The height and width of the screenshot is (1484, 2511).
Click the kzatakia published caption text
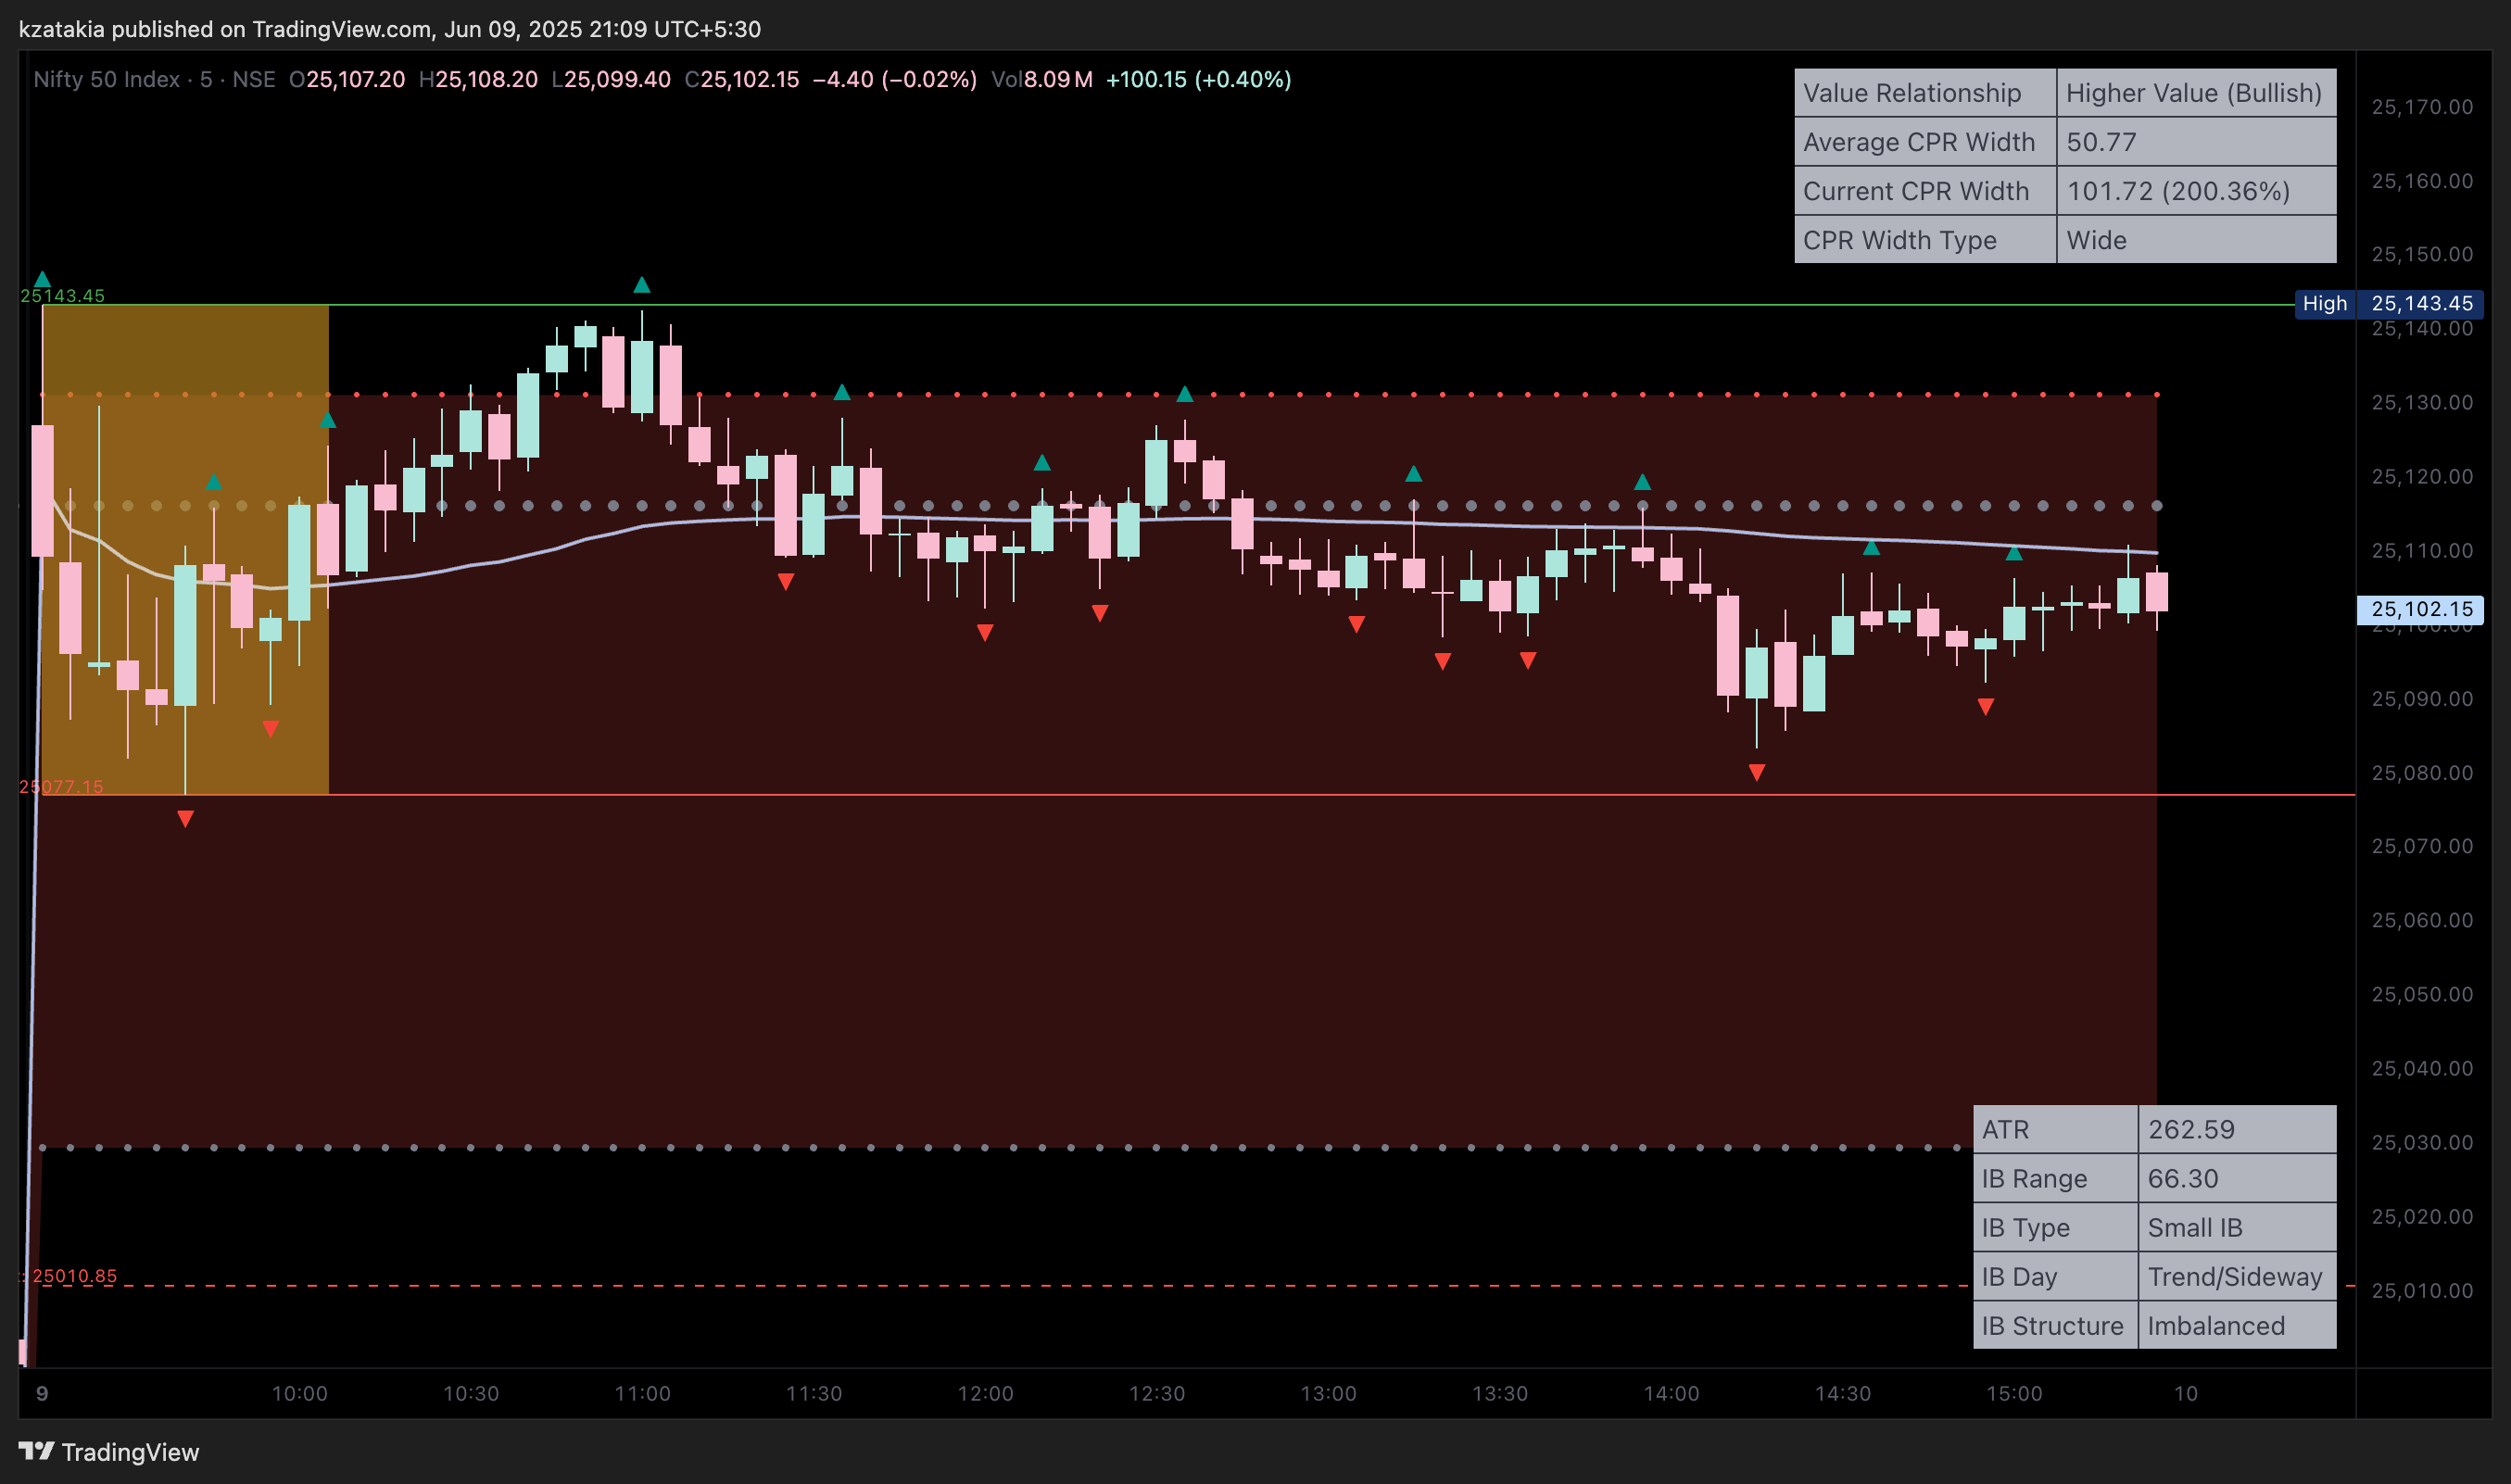pyautogui.click(x=390, y=29)
